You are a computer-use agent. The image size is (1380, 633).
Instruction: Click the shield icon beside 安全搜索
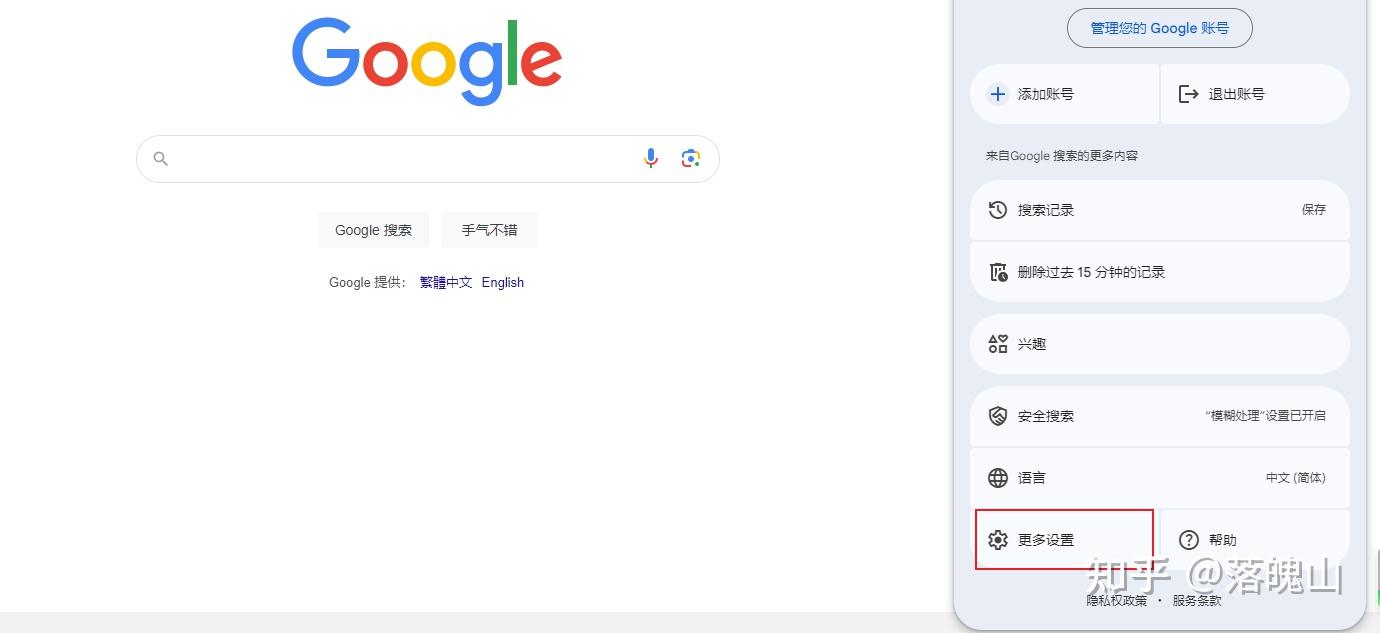[x=997, y=416]
